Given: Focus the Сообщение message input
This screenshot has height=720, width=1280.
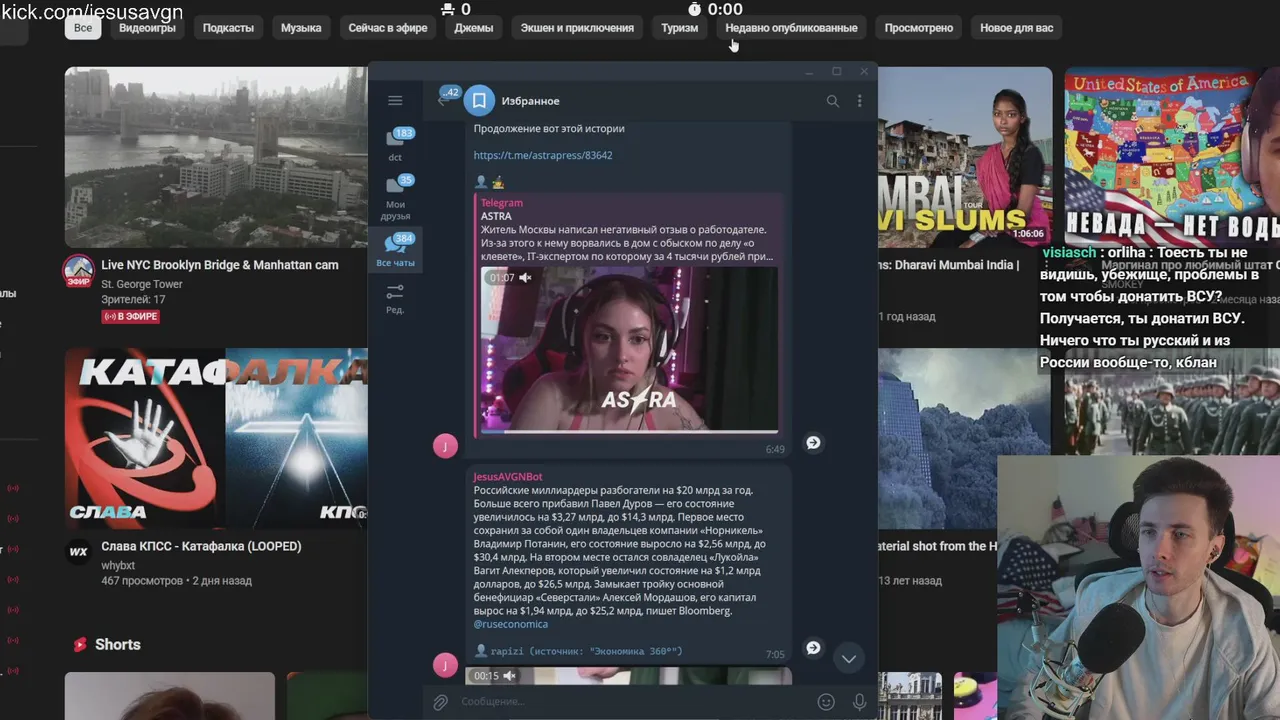Looking at the screenshot, I should point(634,702).
